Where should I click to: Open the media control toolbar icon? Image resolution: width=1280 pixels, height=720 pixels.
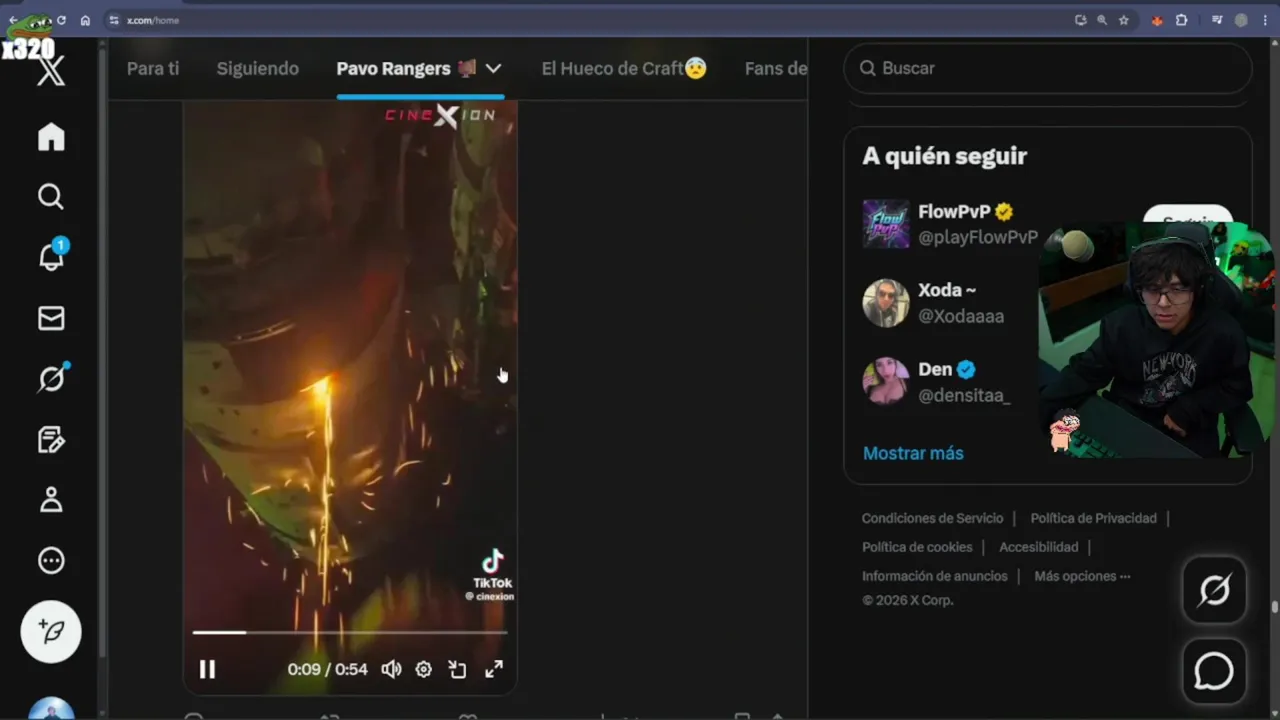(x=1217, y=20)
